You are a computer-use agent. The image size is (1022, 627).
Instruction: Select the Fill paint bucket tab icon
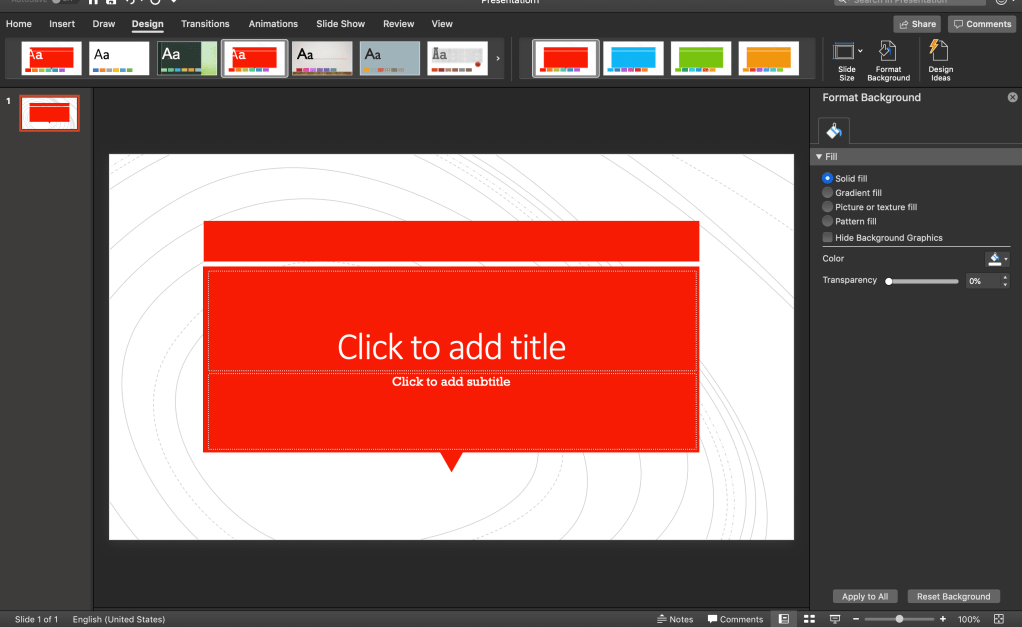click(x=834, y=131)
